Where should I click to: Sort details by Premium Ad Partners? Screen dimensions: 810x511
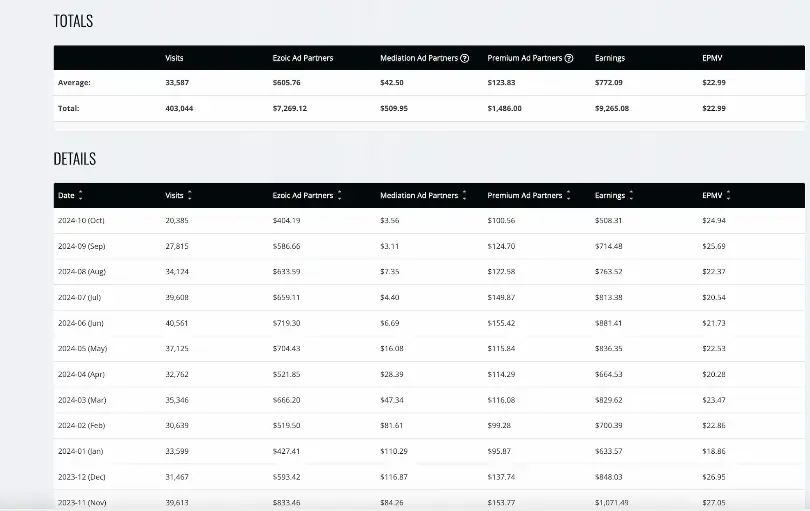(529, 195)
